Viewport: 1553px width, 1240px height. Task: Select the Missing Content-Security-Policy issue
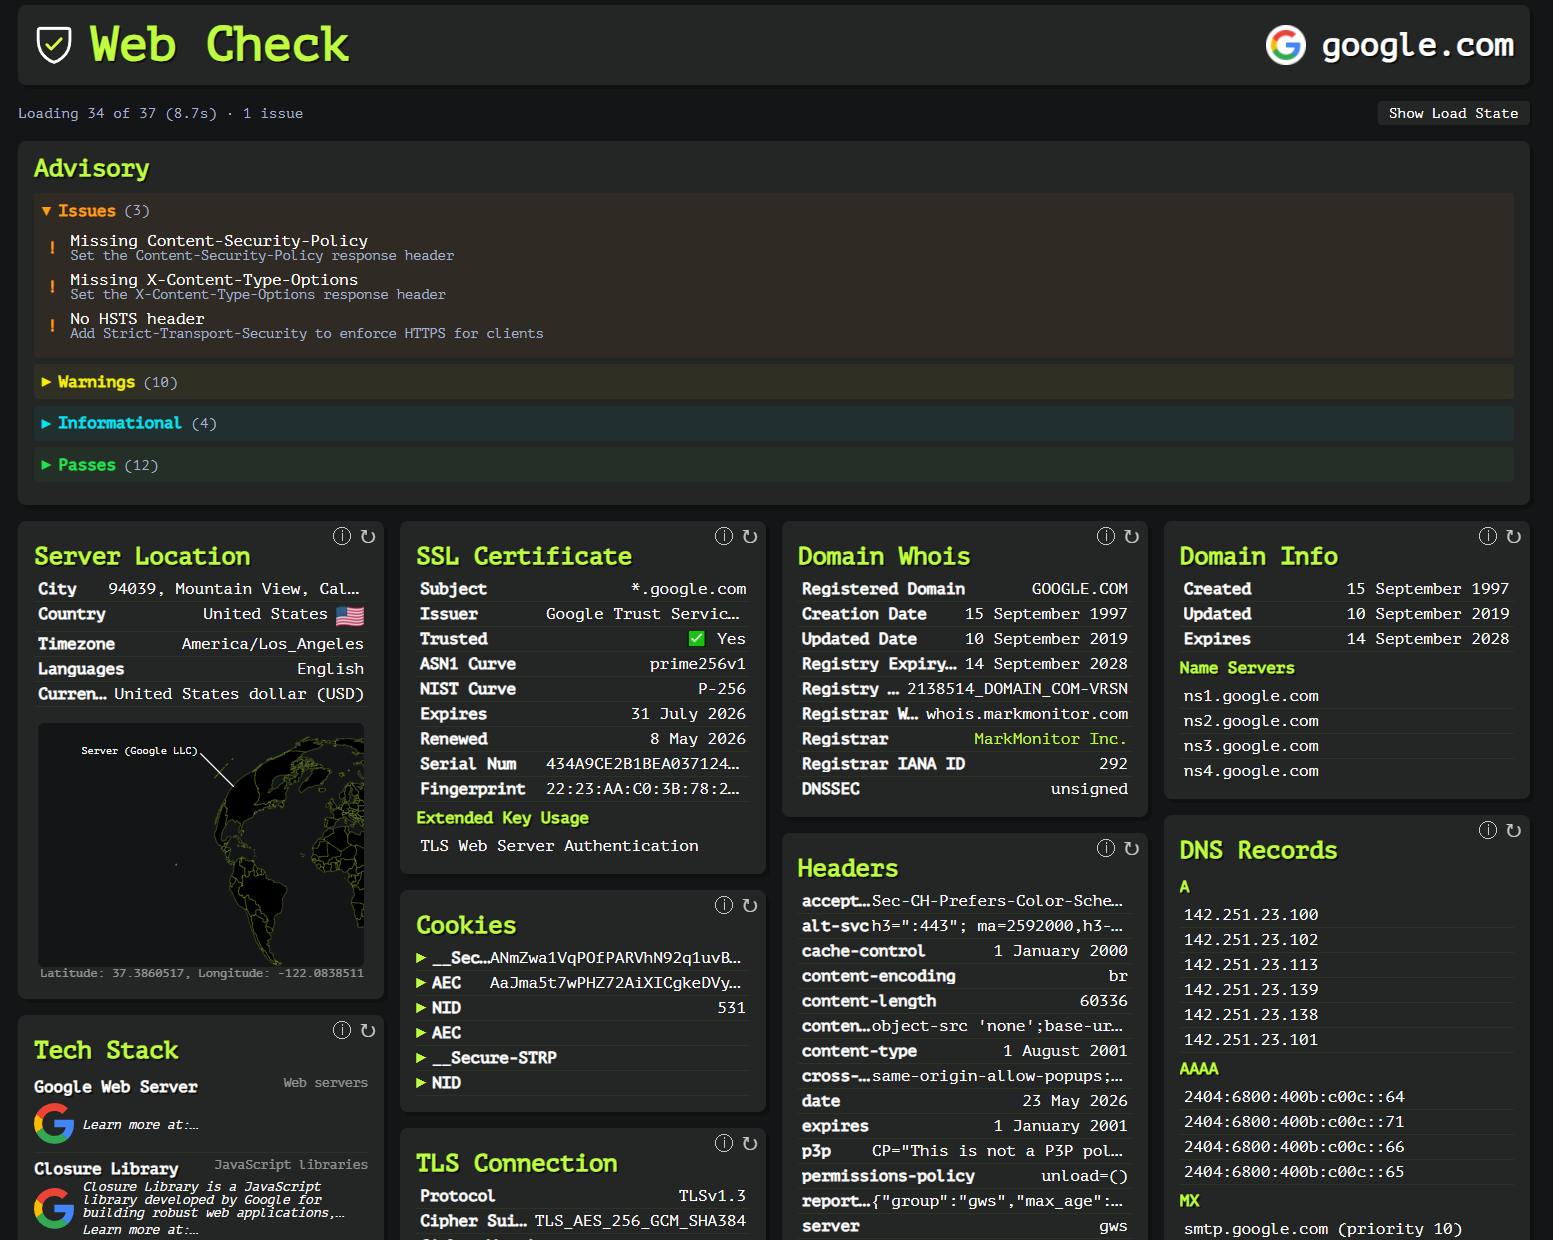[x=262, y=248]
